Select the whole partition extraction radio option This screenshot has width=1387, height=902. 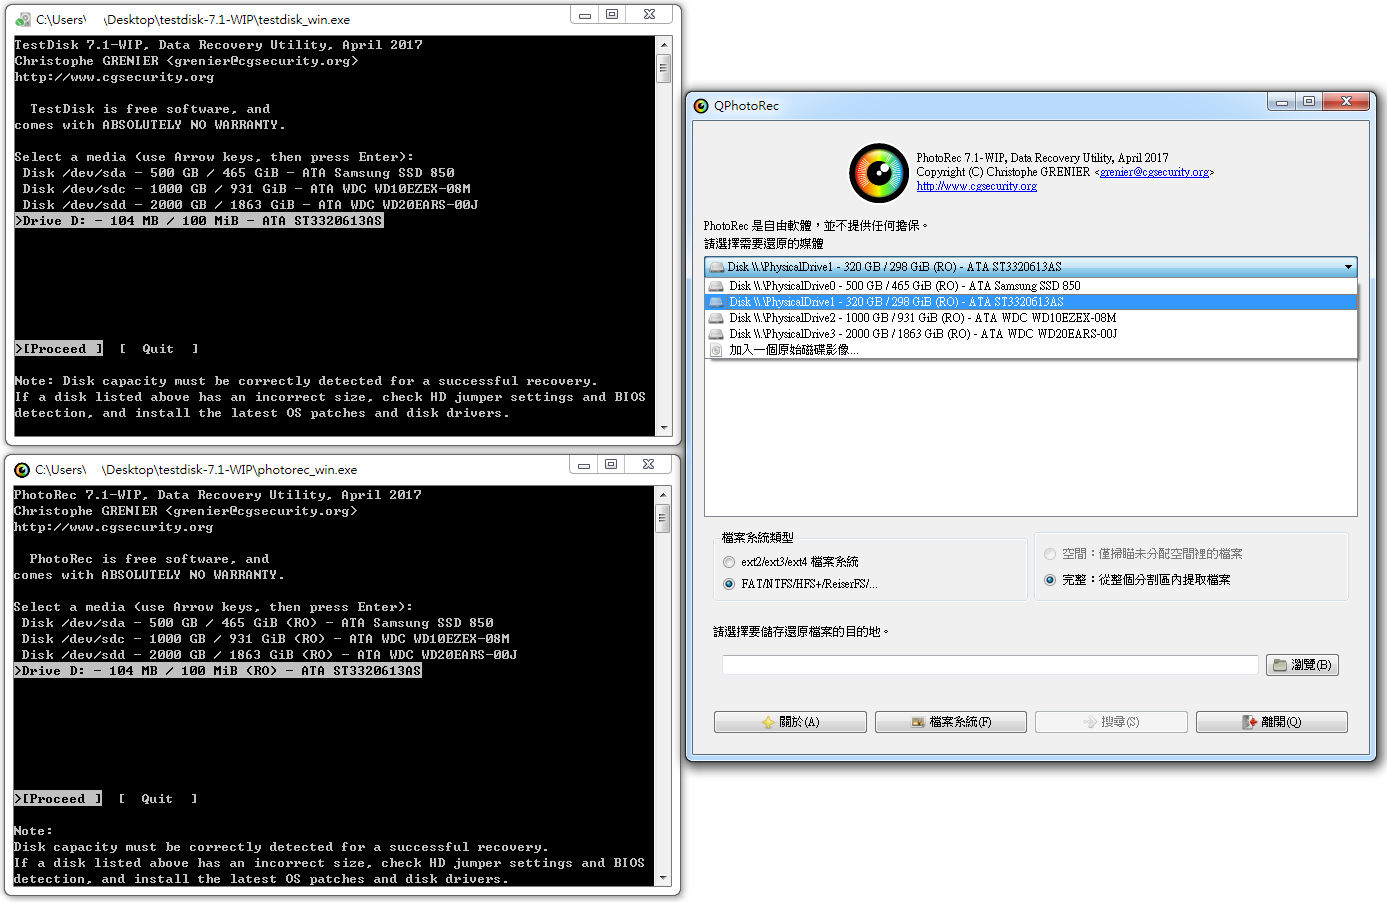1050,580
